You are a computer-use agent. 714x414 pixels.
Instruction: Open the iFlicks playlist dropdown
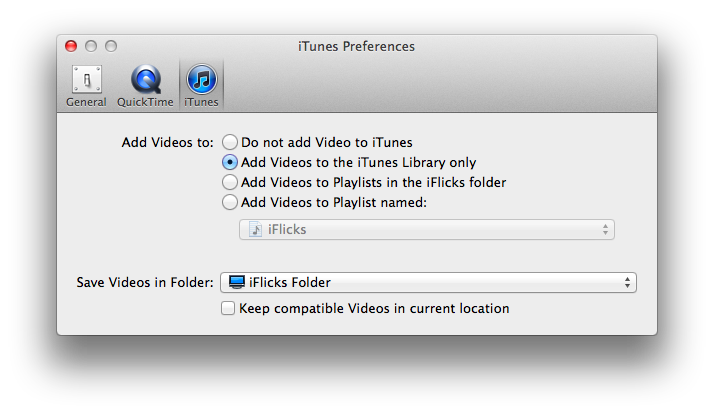tap(427, 230)
